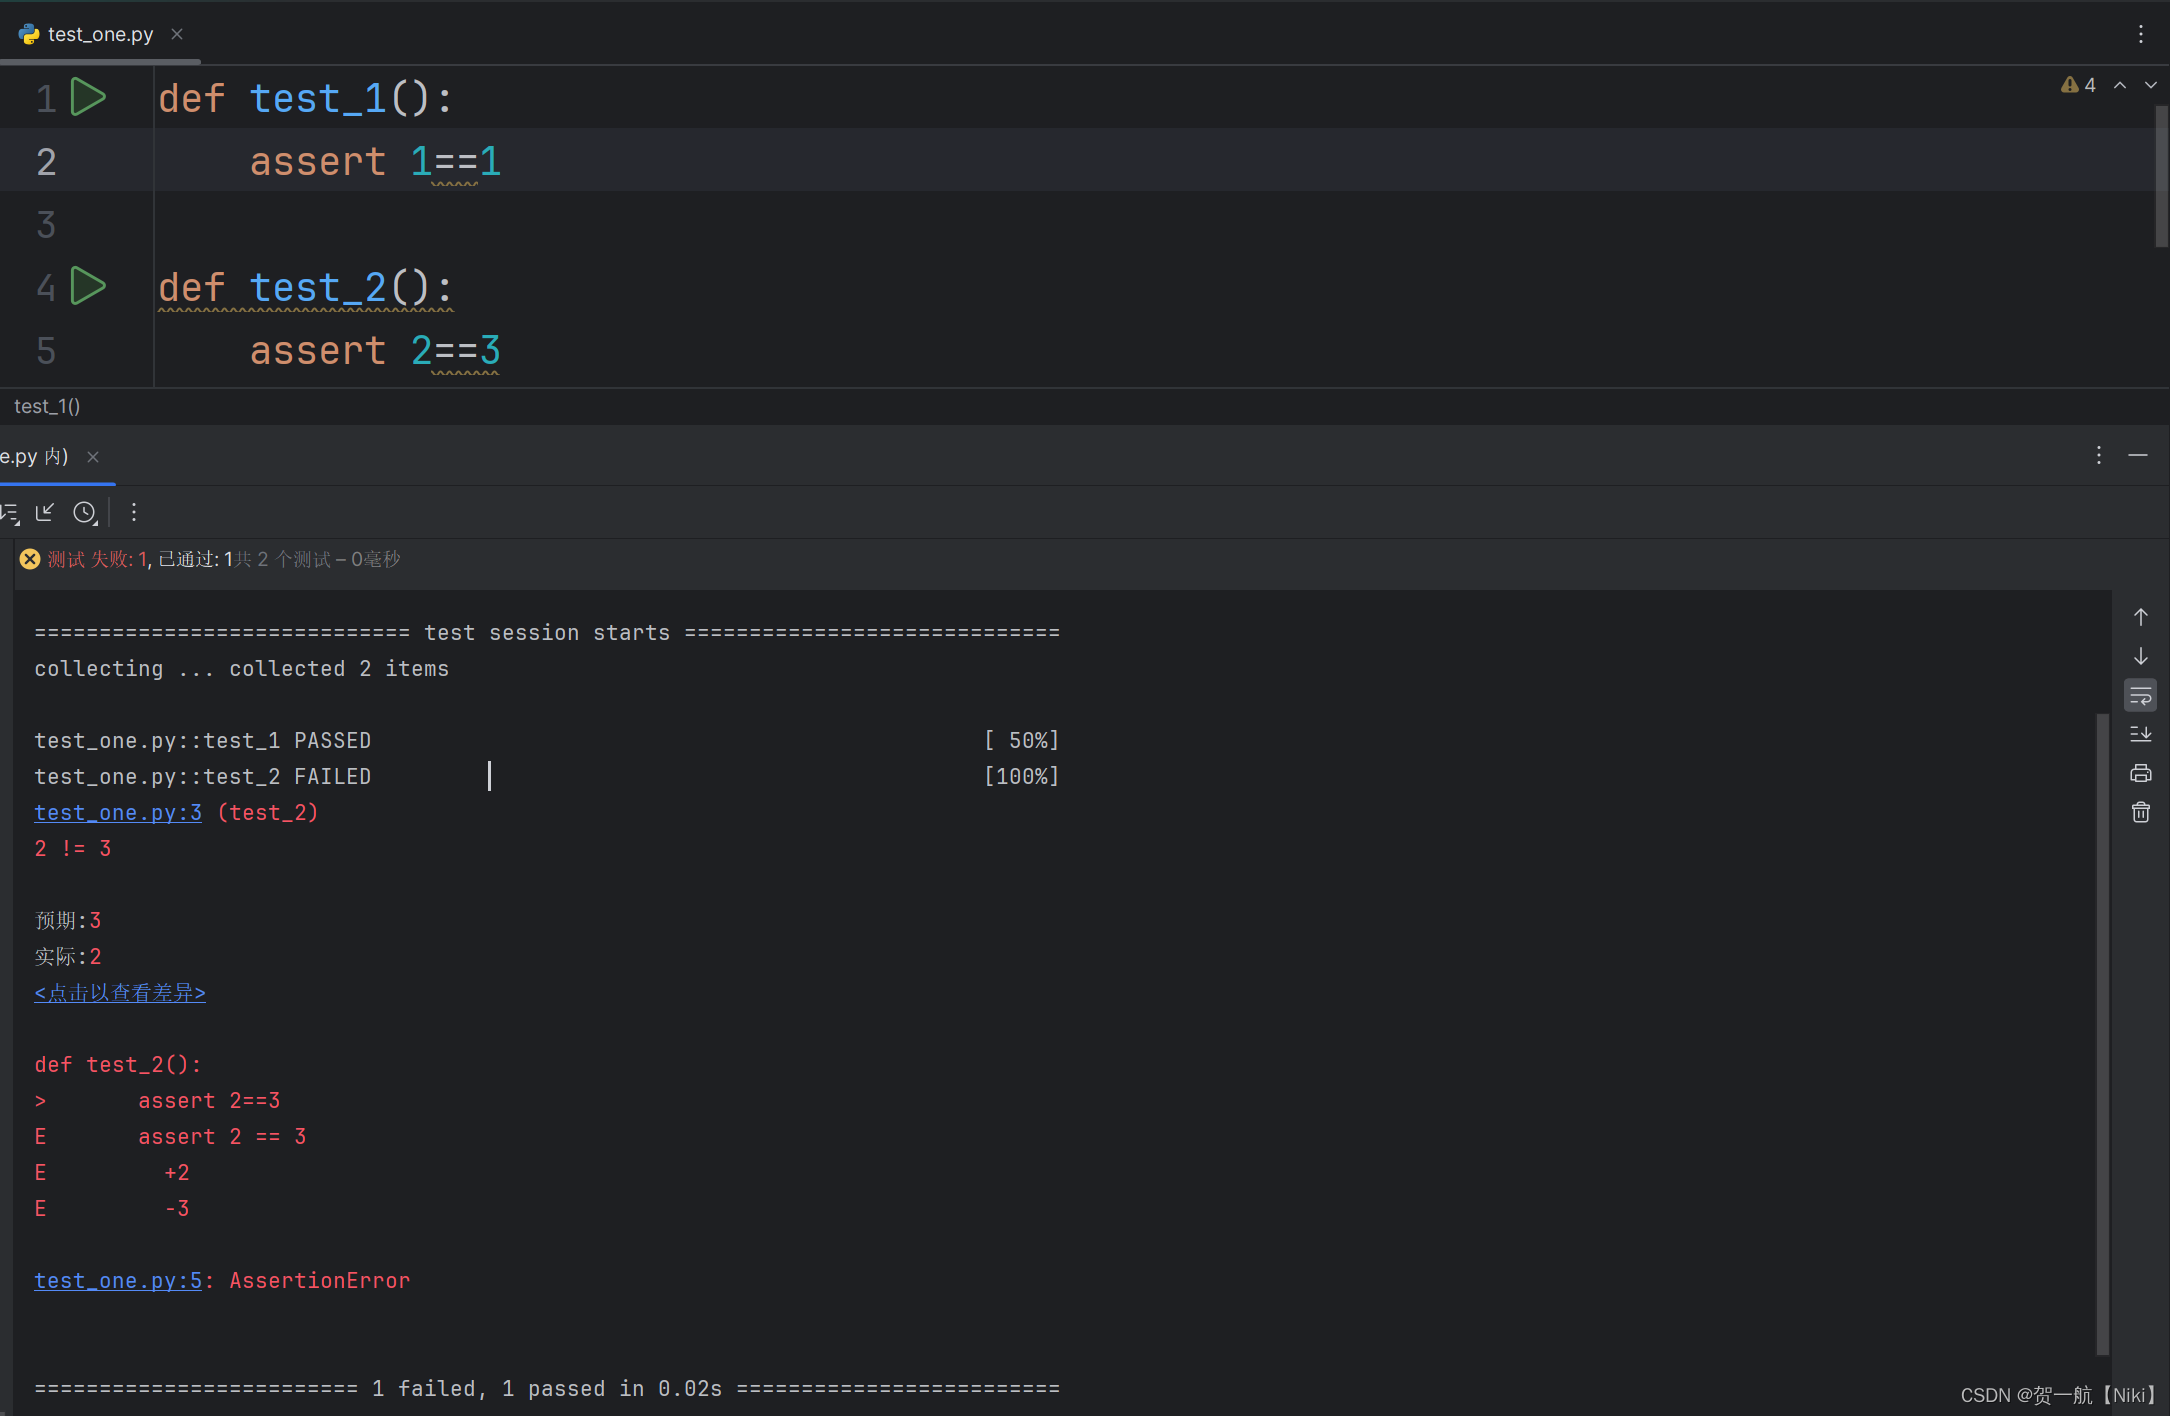Open more test toolbar options
This screenshot has width=2170, height=1416.
pyautogui.click(x=134, y=513)
